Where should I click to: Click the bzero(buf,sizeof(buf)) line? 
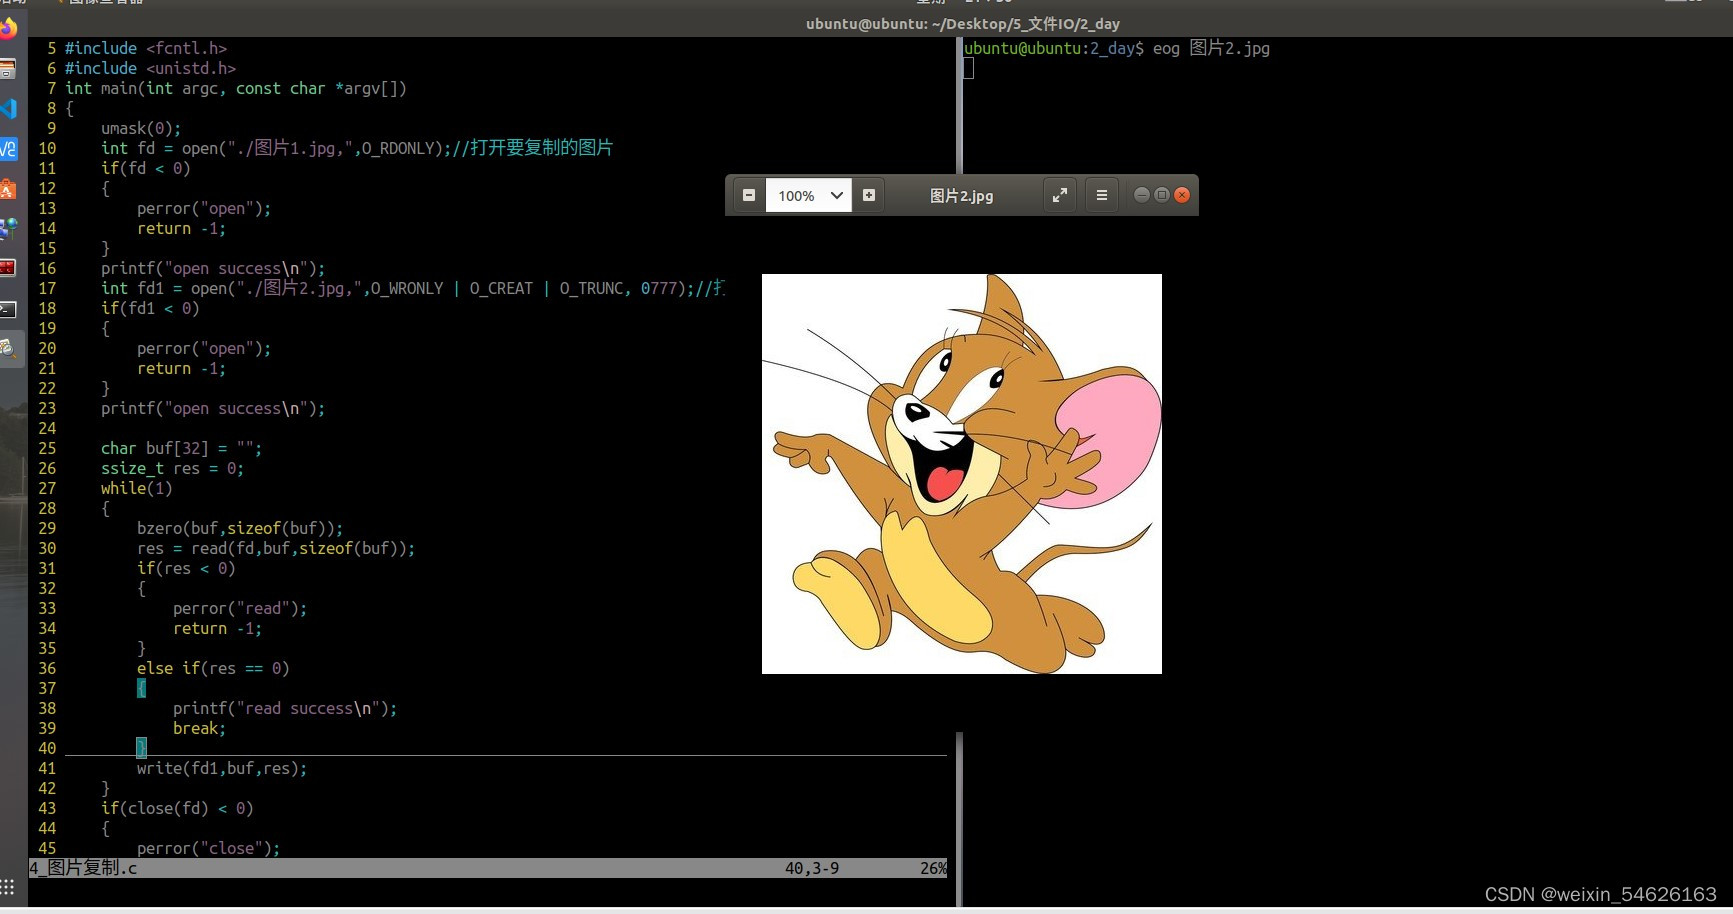pyautogui.click(x=240, y=528)
